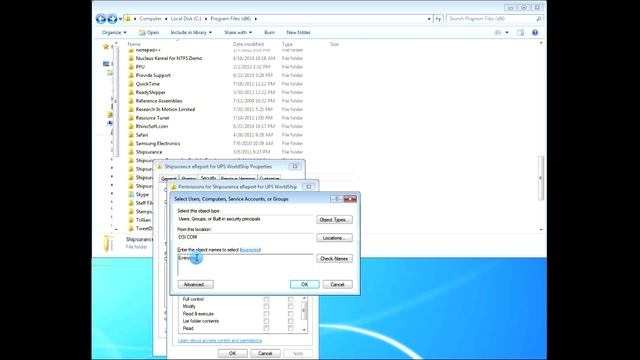Open Learn about access control and permissions link
Screen dimensions: 640x360
220,340
